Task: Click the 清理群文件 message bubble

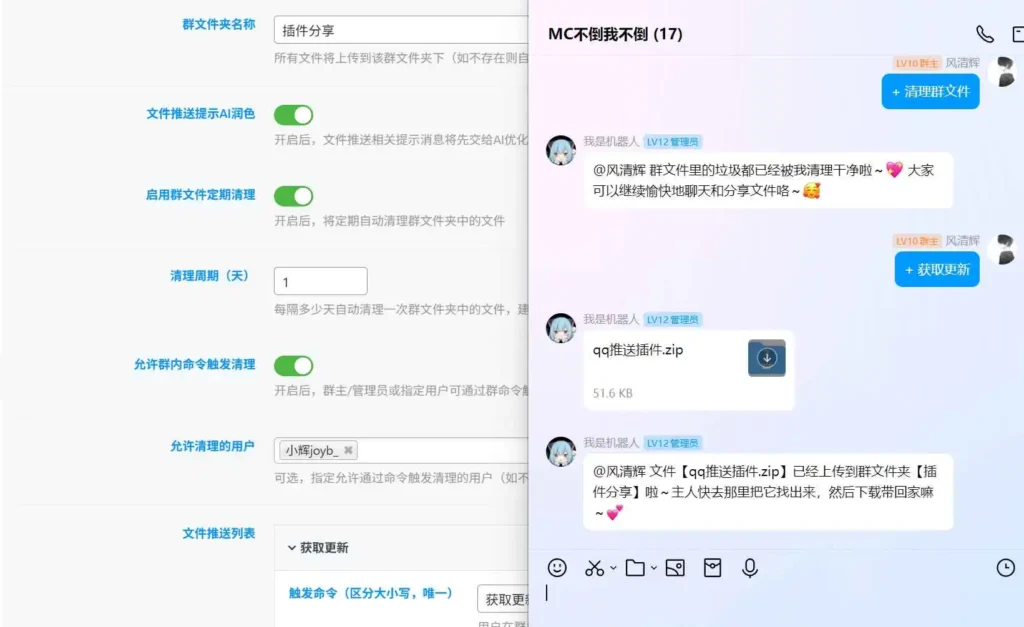Action: (x=931, y=91)
